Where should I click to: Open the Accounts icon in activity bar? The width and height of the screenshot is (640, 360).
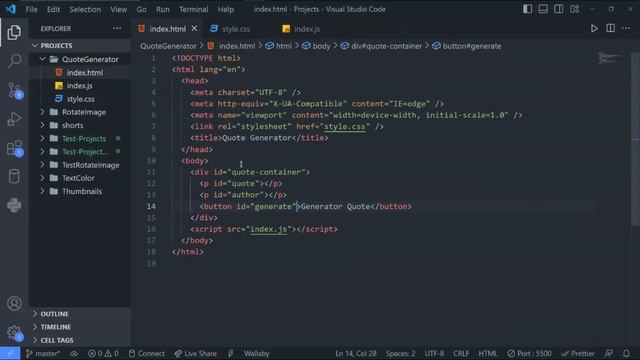[x=14, y=304]
